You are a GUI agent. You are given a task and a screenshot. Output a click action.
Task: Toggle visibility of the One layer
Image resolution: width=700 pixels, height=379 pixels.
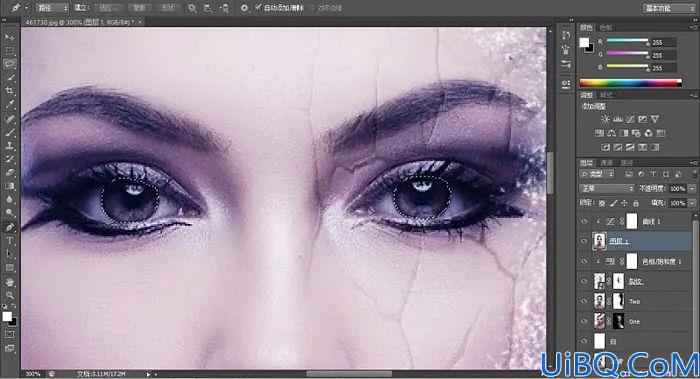584,321
